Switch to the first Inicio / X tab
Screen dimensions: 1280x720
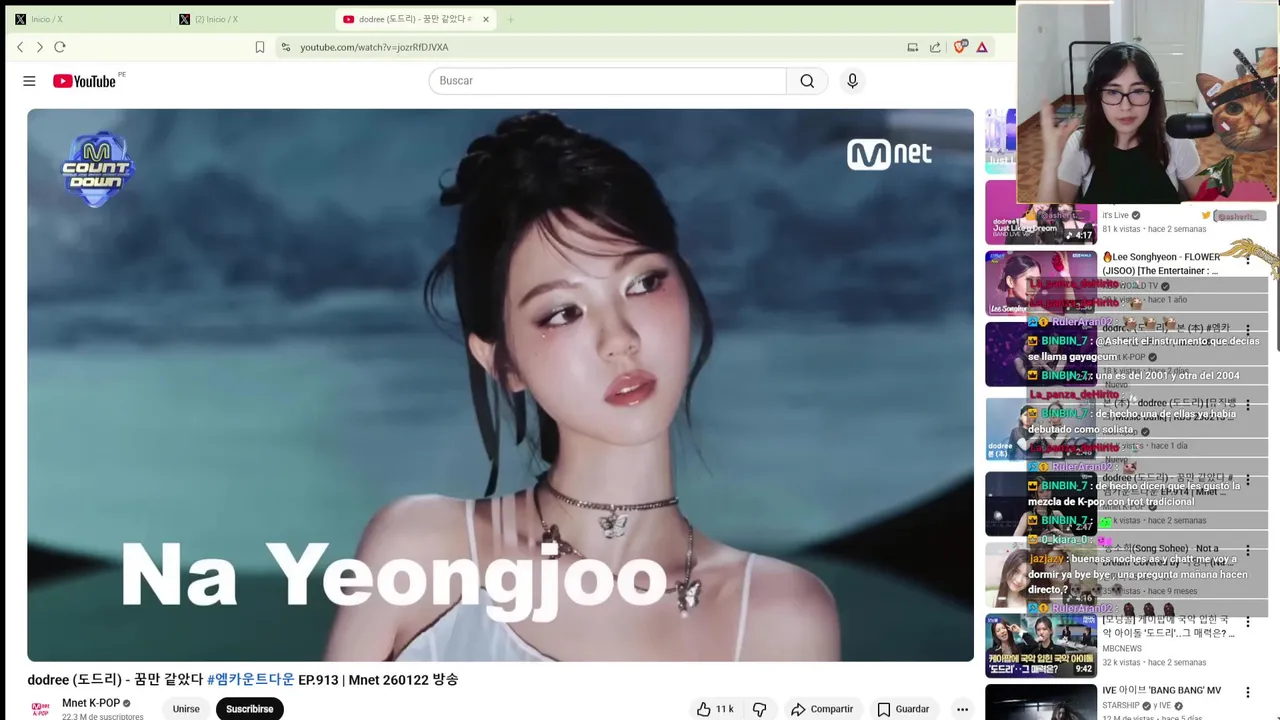coord(87,19)
